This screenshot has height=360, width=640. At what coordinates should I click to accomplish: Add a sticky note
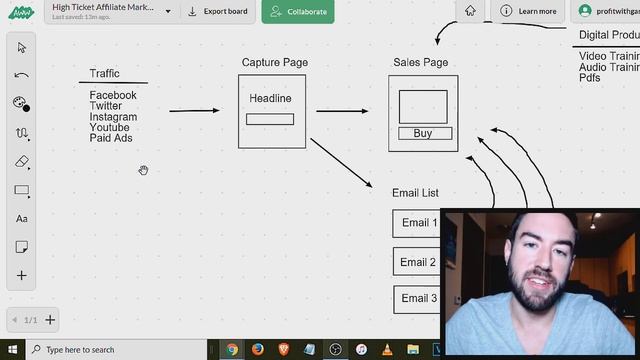[x=22, y=247]
